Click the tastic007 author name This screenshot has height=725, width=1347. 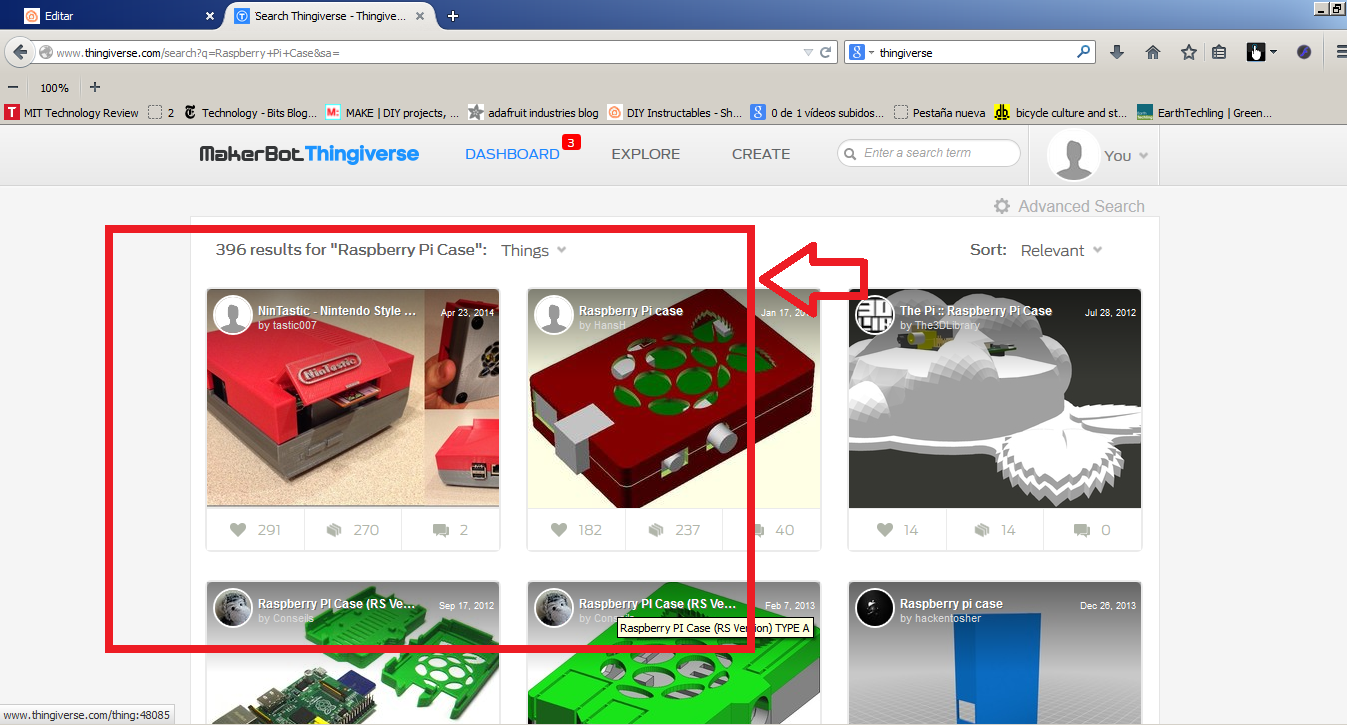click(294, 326)
